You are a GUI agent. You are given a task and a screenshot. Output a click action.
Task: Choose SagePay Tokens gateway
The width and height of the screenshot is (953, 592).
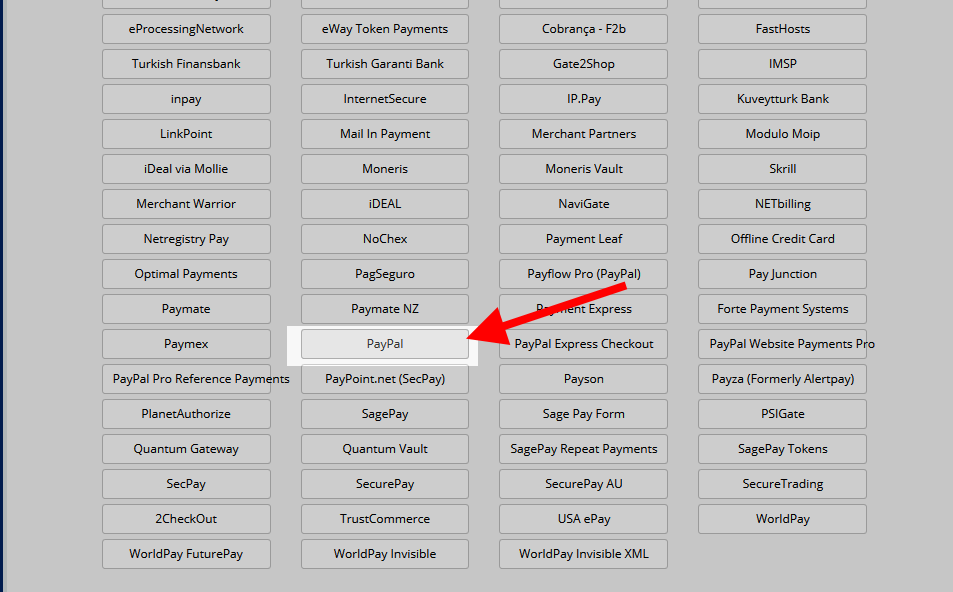pyautogui.click(x=782, y=449)
